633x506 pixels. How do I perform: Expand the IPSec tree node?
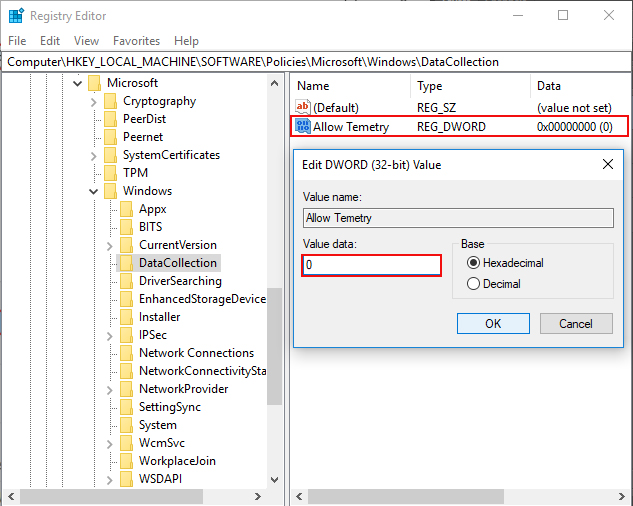coord(110,336)
